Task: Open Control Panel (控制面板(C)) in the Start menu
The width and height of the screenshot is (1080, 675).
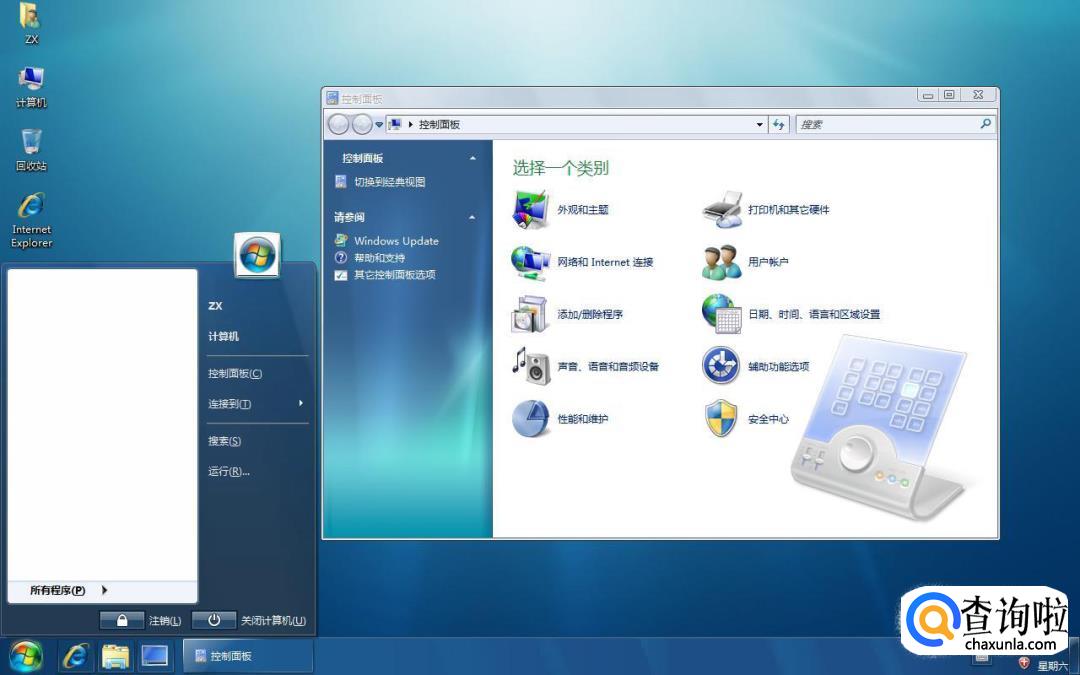Action: click(x=235, y=373)
